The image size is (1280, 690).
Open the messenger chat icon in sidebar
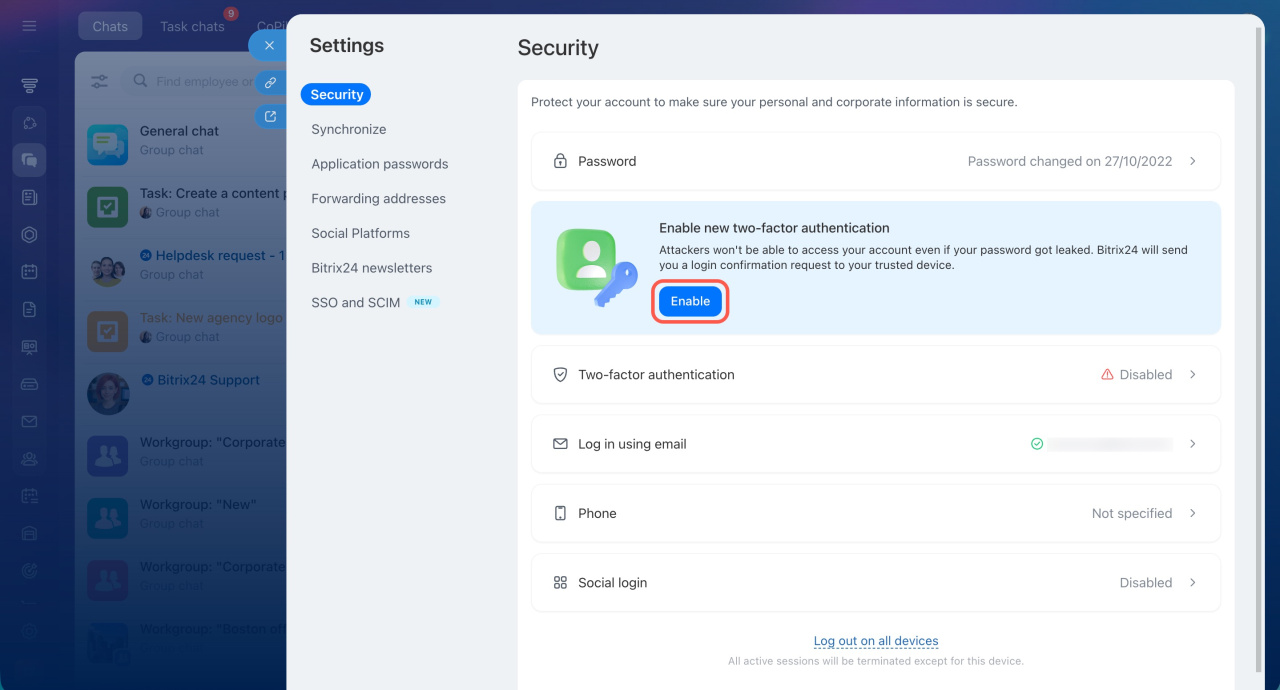point(29,160)
